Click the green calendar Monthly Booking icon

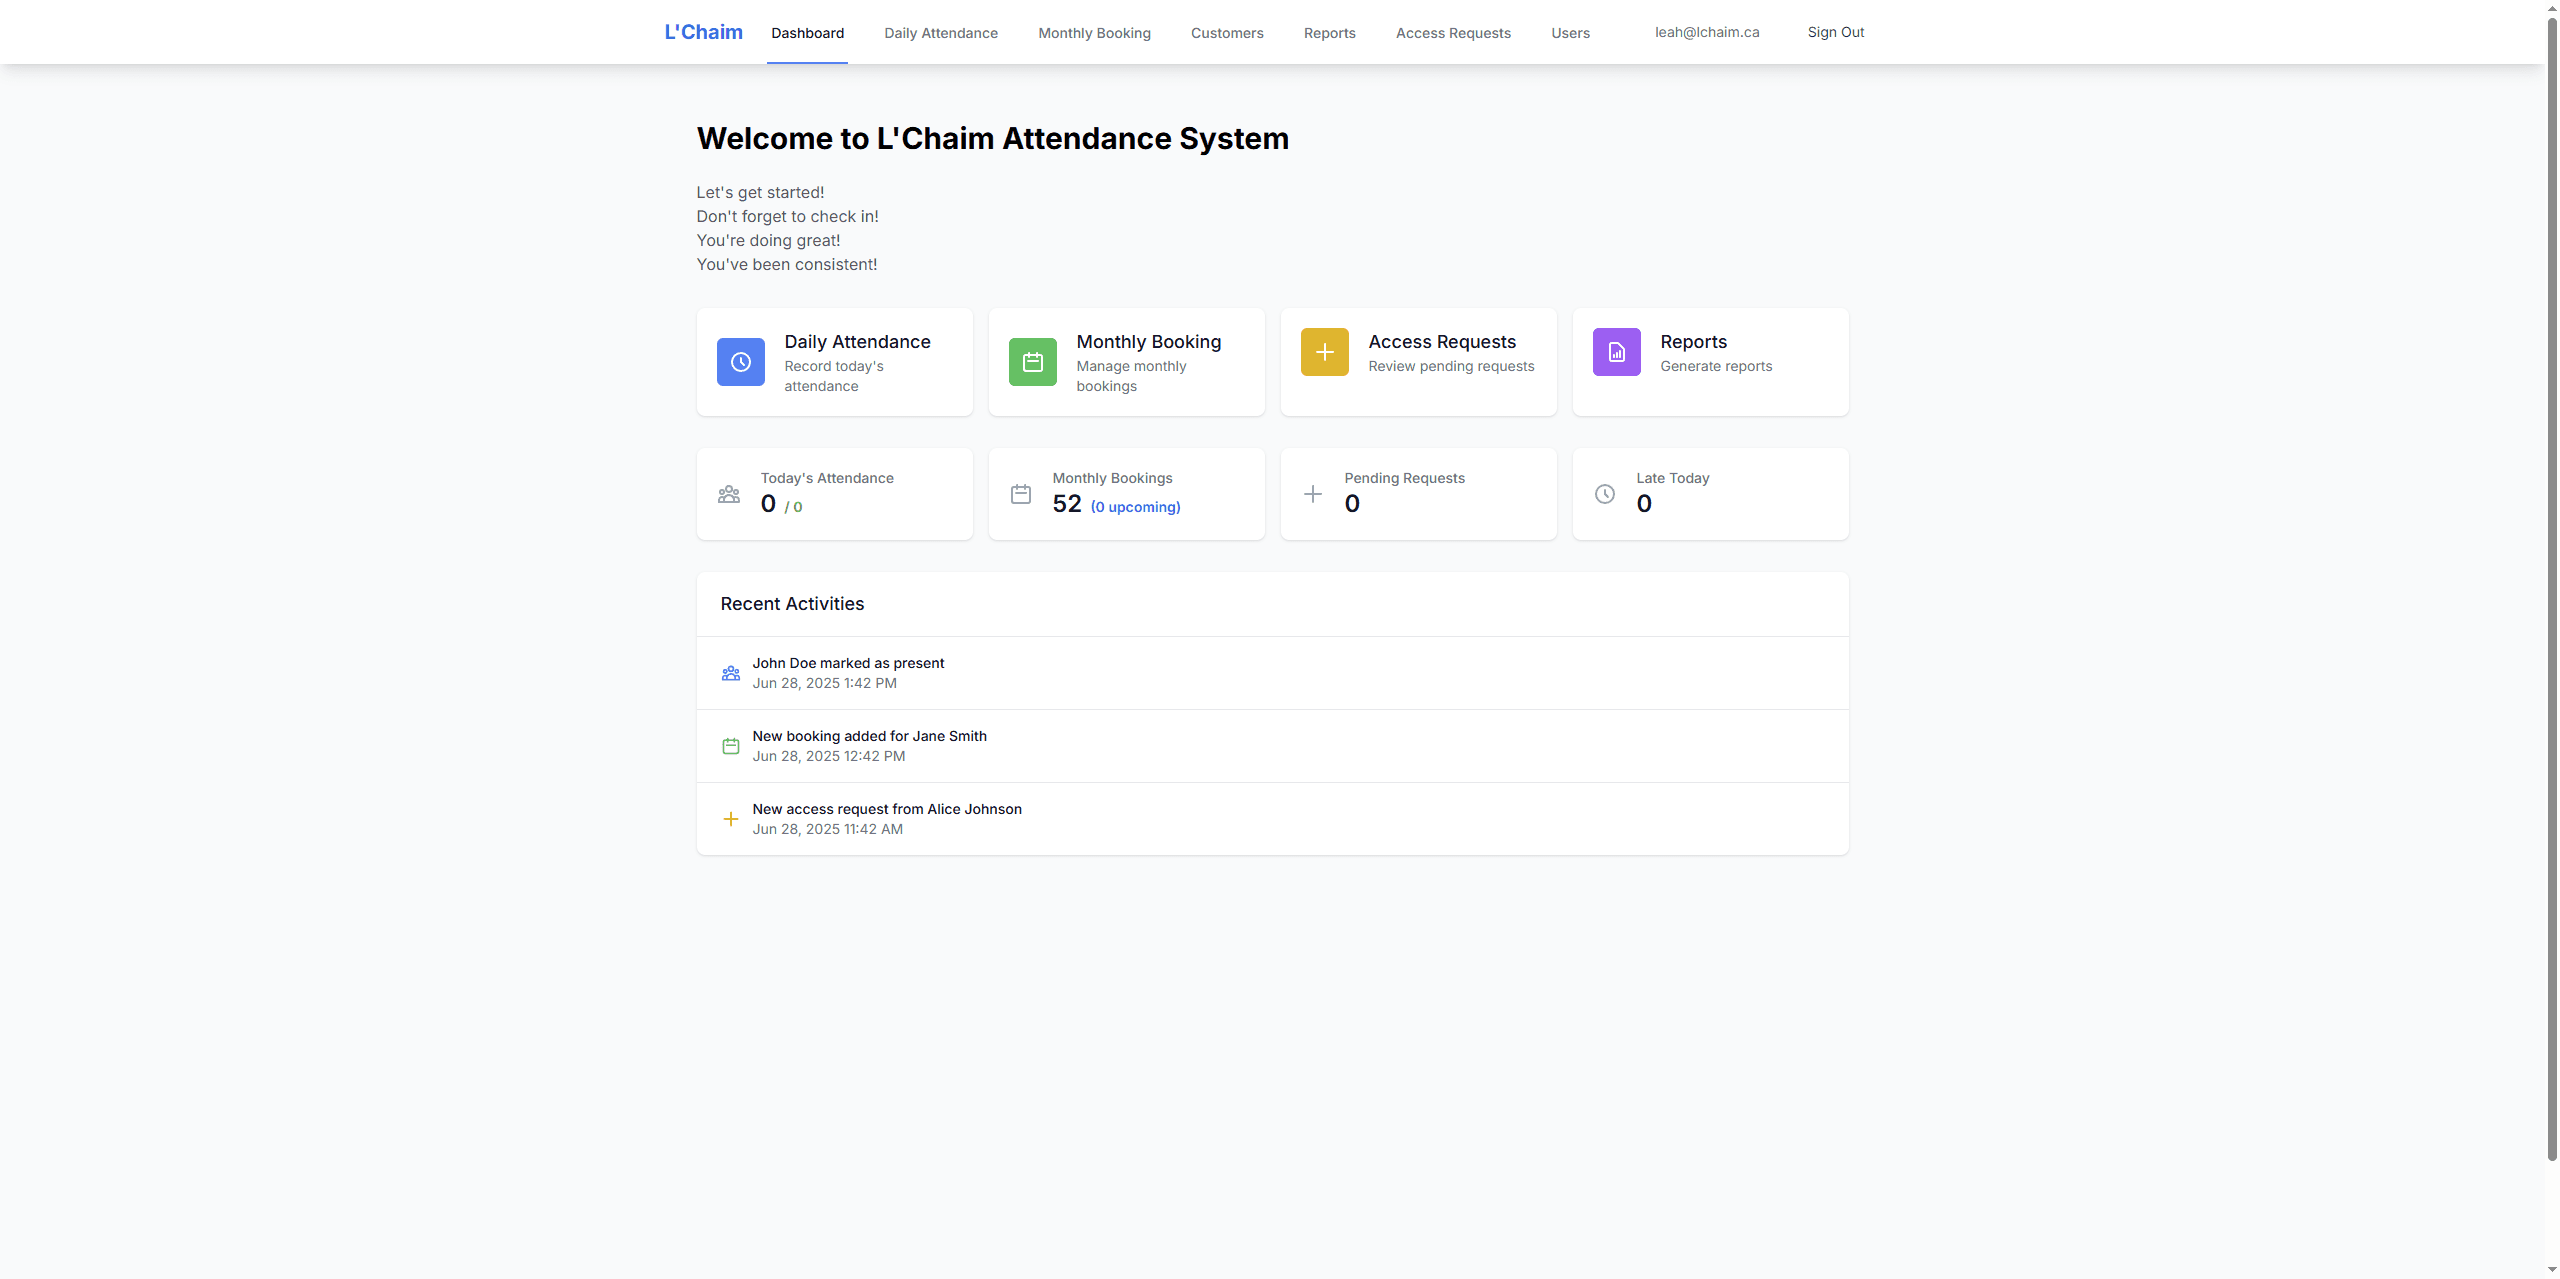pyautogui.click(x=1032, y=362)
